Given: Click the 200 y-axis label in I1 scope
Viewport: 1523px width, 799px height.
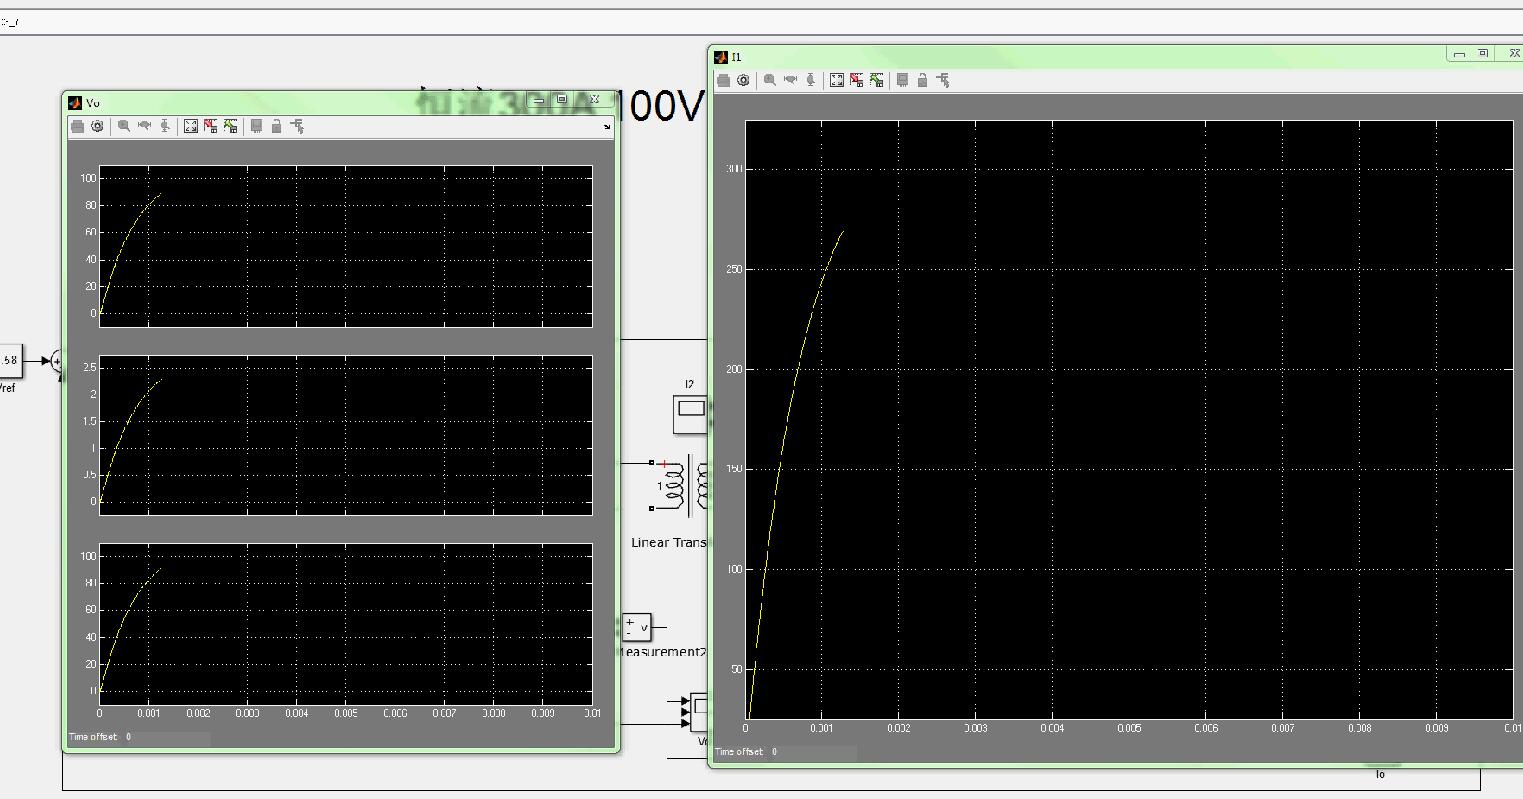Looking at the screenshot, I should pos(733,369).
